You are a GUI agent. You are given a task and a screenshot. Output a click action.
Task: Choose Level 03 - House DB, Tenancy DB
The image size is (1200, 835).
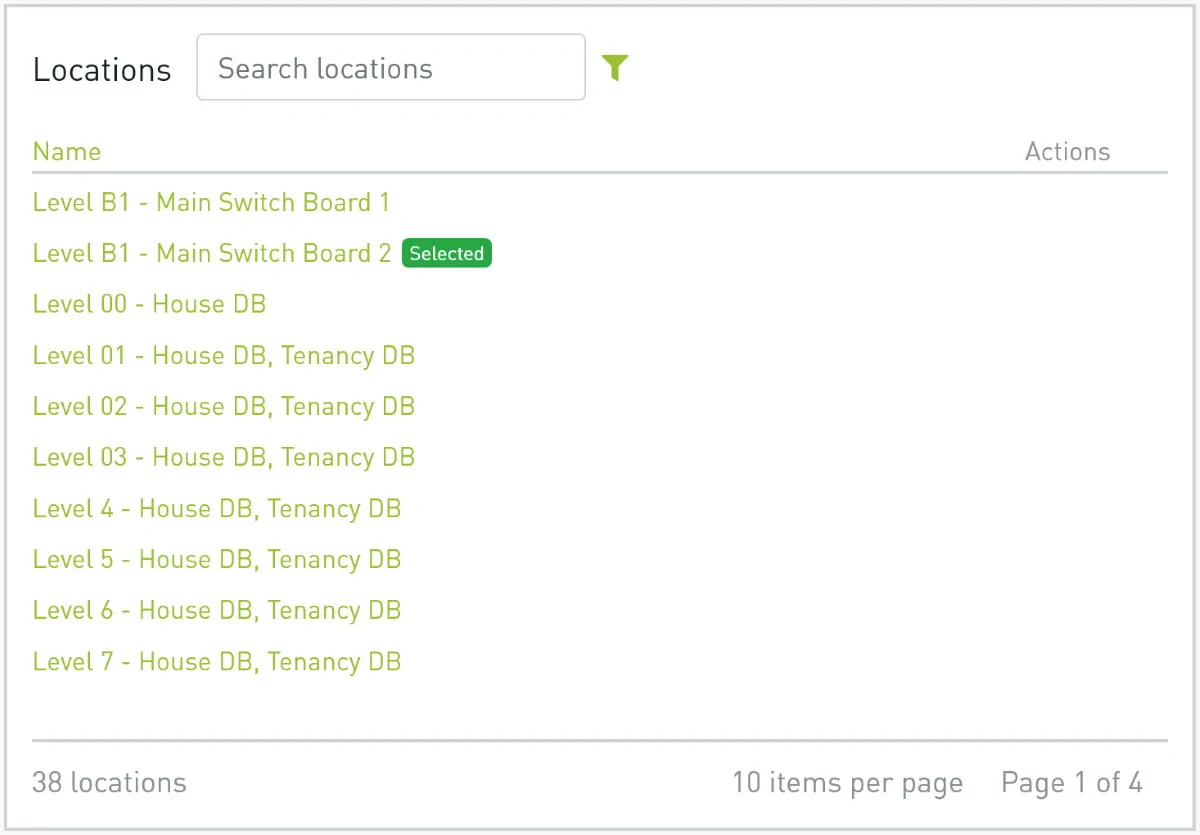click(224, 457)
